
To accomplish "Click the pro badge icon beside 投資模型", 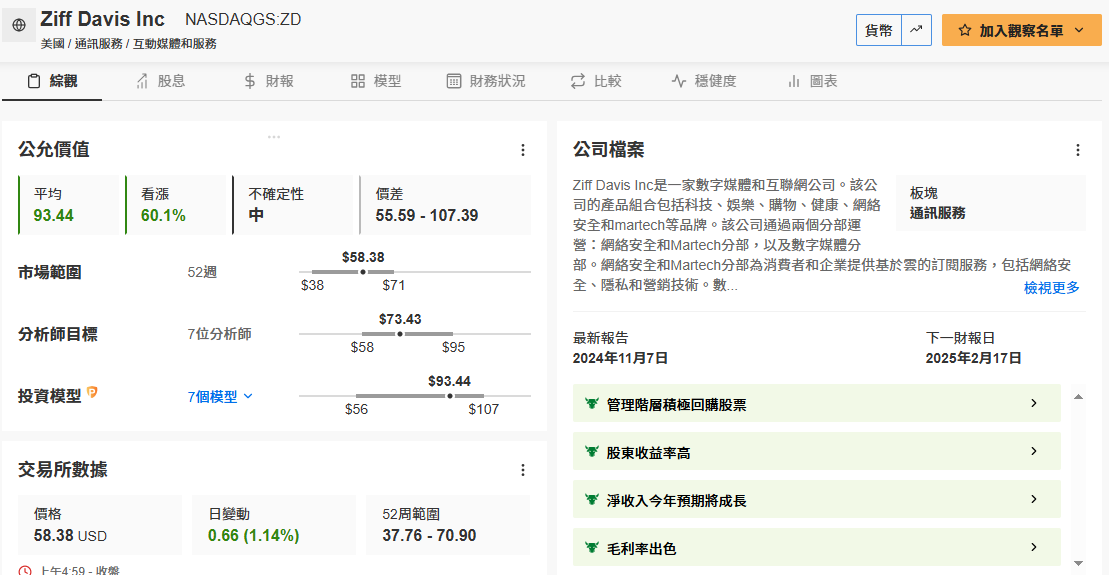I will 92,393.
